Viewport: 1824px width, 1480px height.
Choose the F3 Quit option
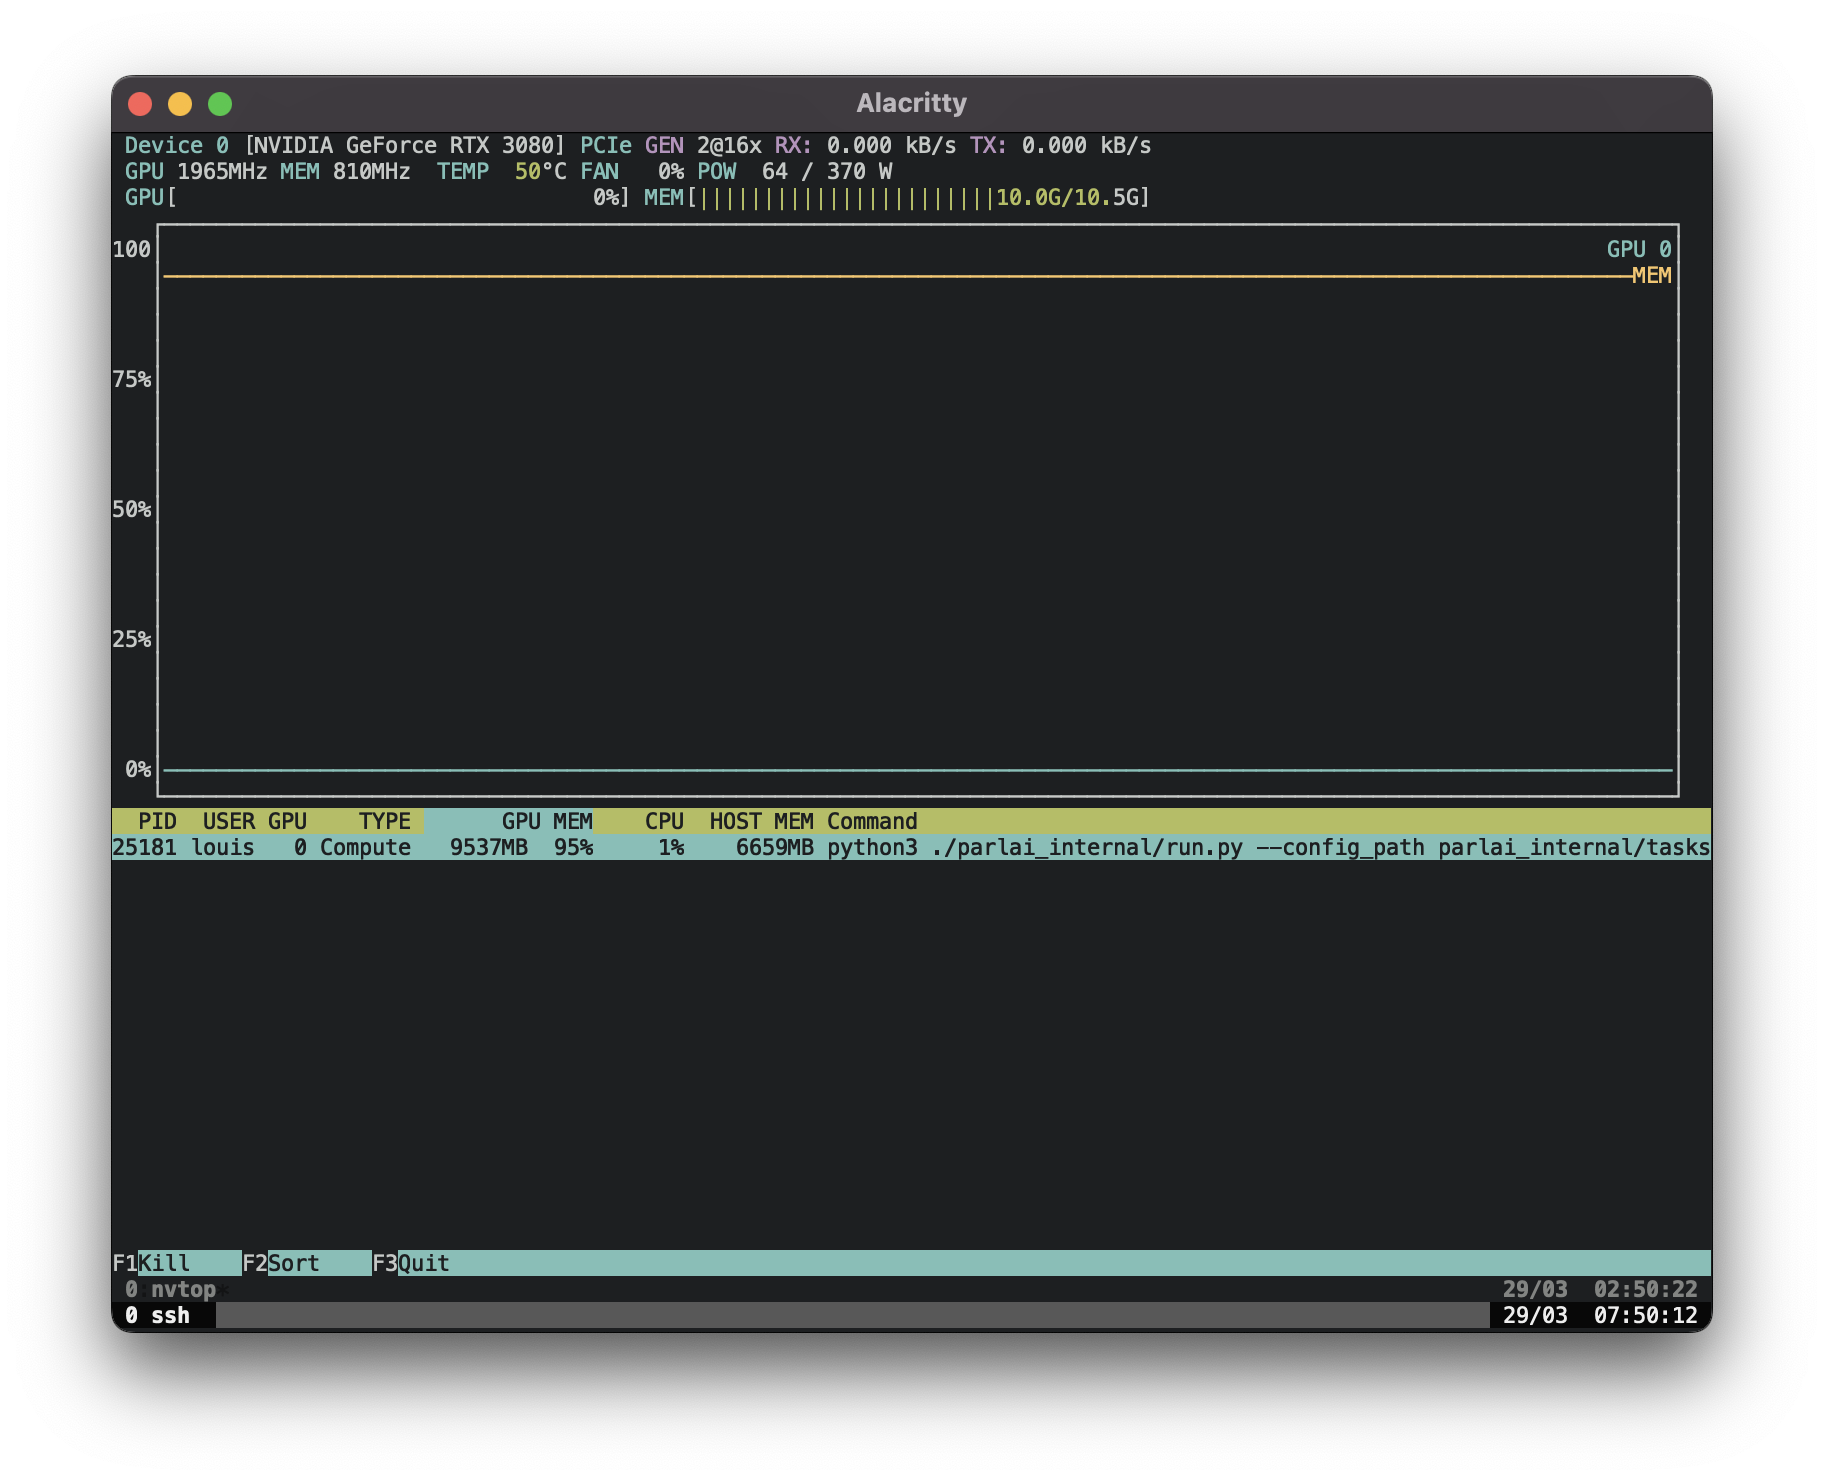click(x=410, y=1263)
